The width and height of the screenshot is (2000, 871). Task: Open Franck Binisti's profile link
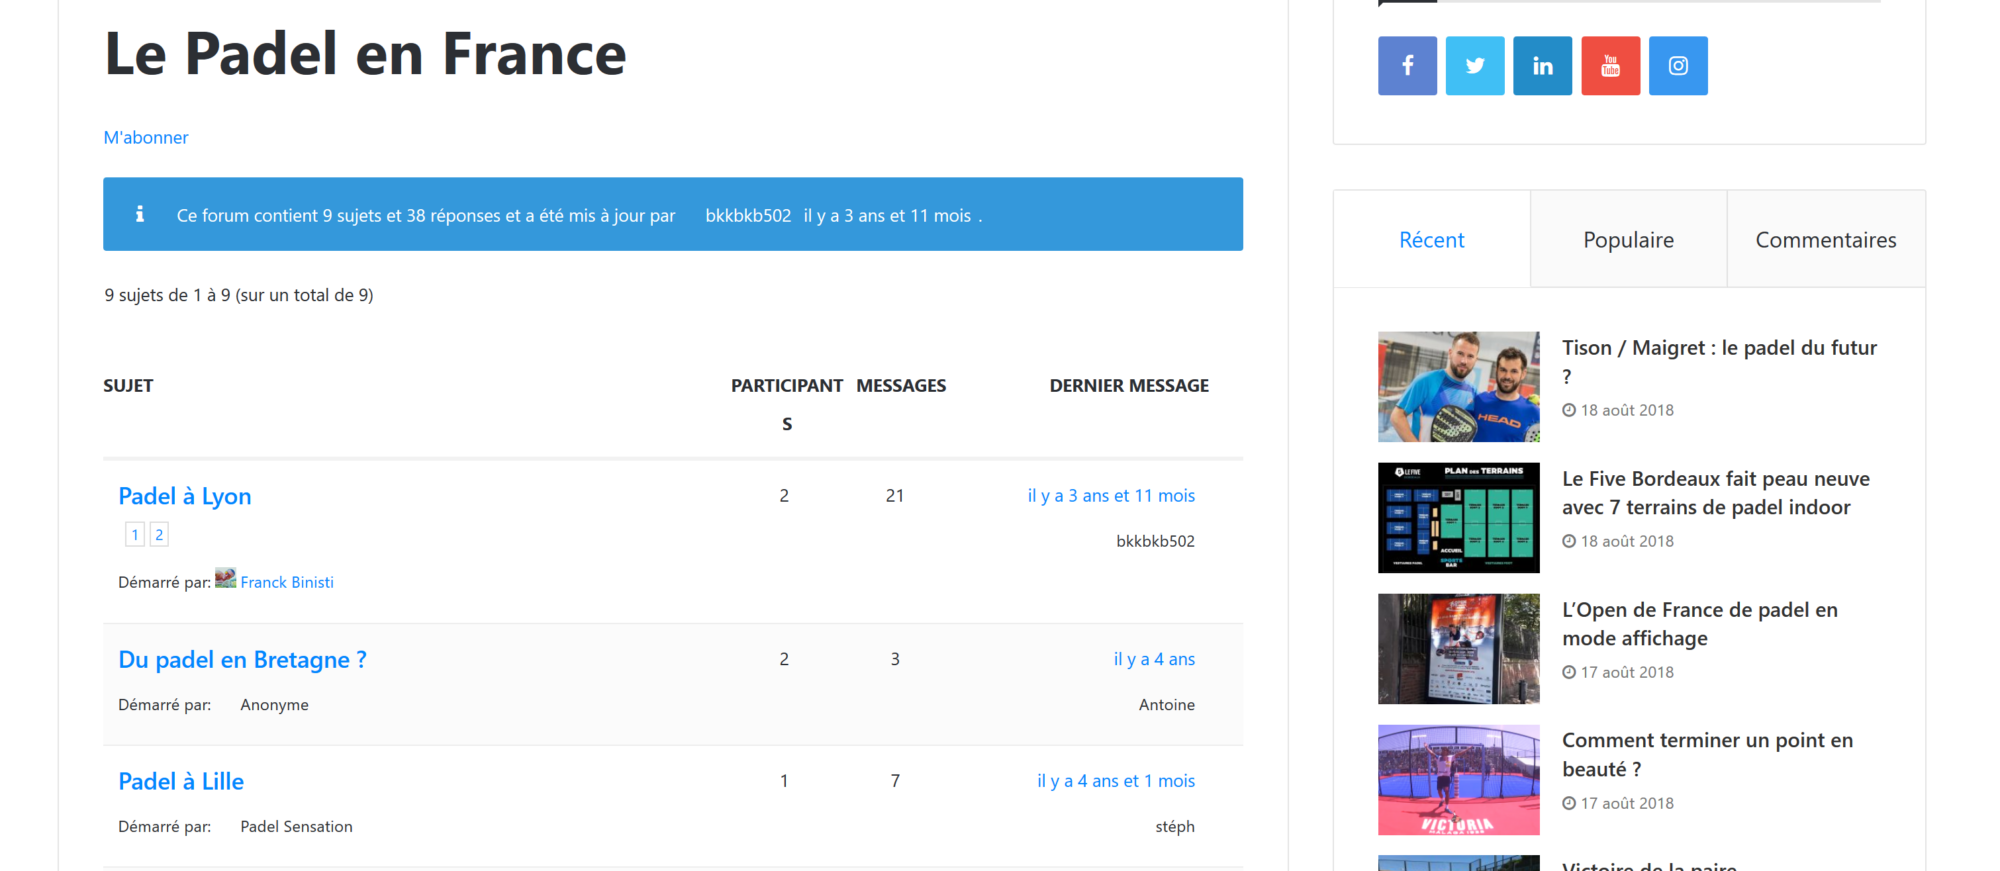pyautogui.click(x=287, y=583)
